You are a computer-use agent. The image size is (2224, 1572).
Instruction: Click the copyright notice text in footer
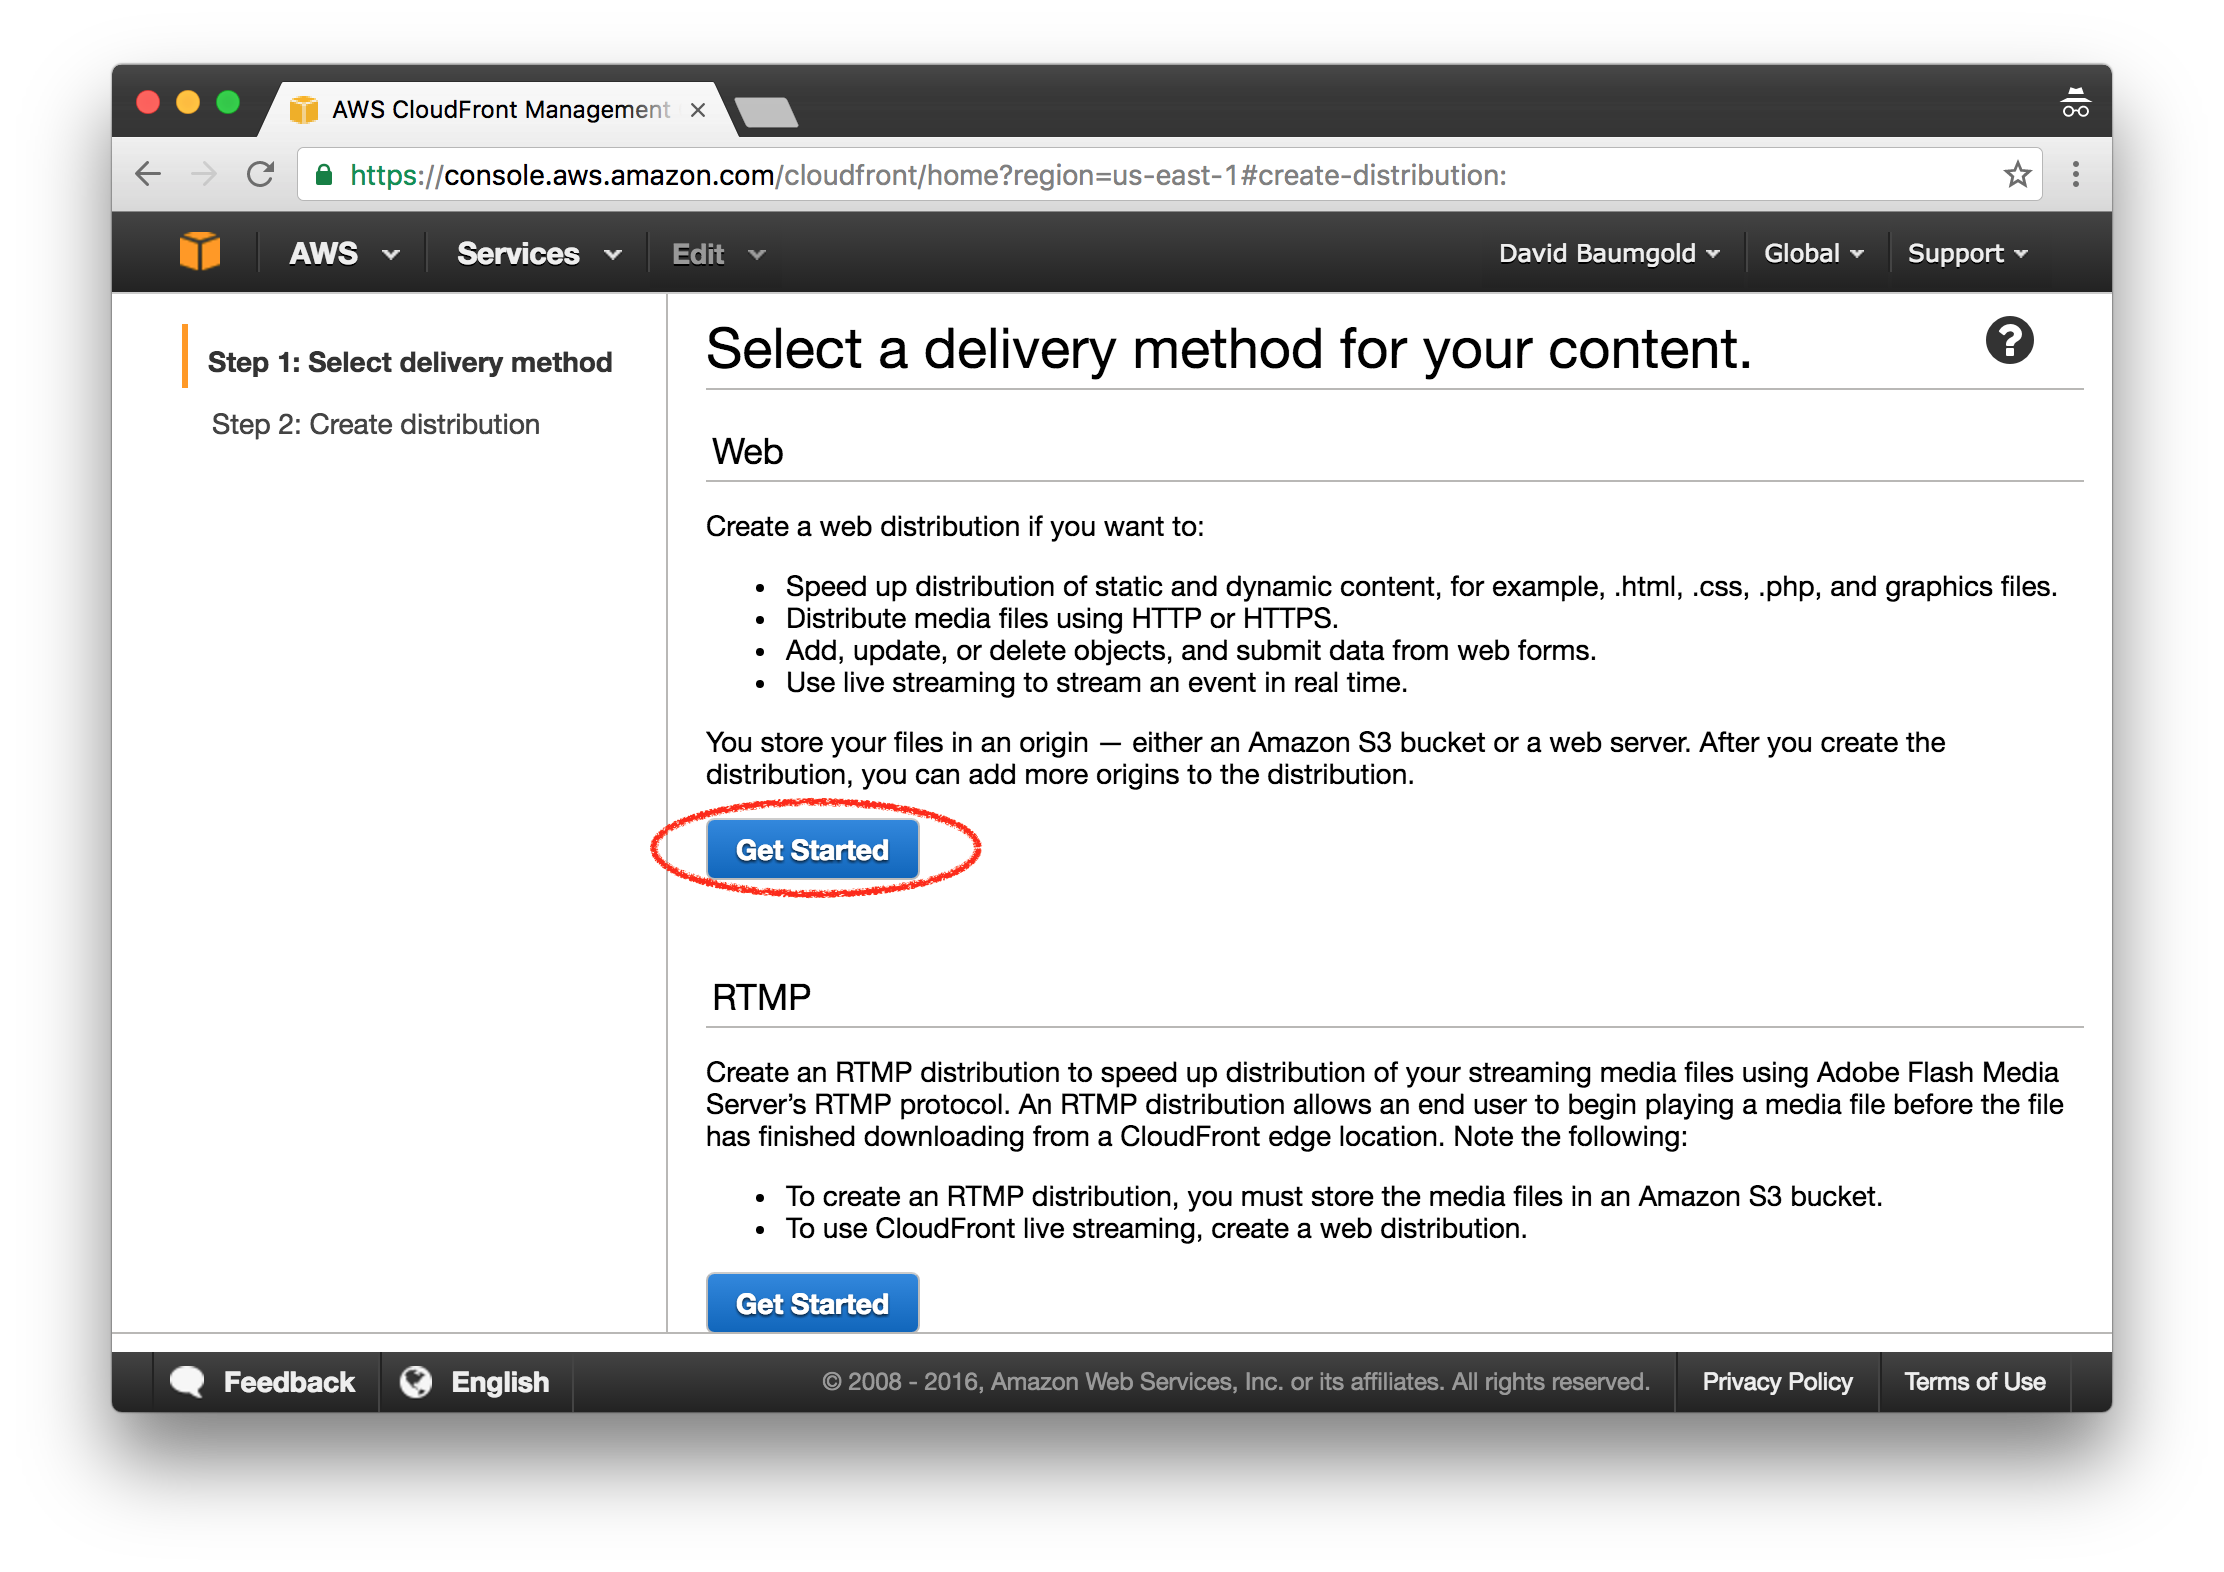(1235, 1381)
